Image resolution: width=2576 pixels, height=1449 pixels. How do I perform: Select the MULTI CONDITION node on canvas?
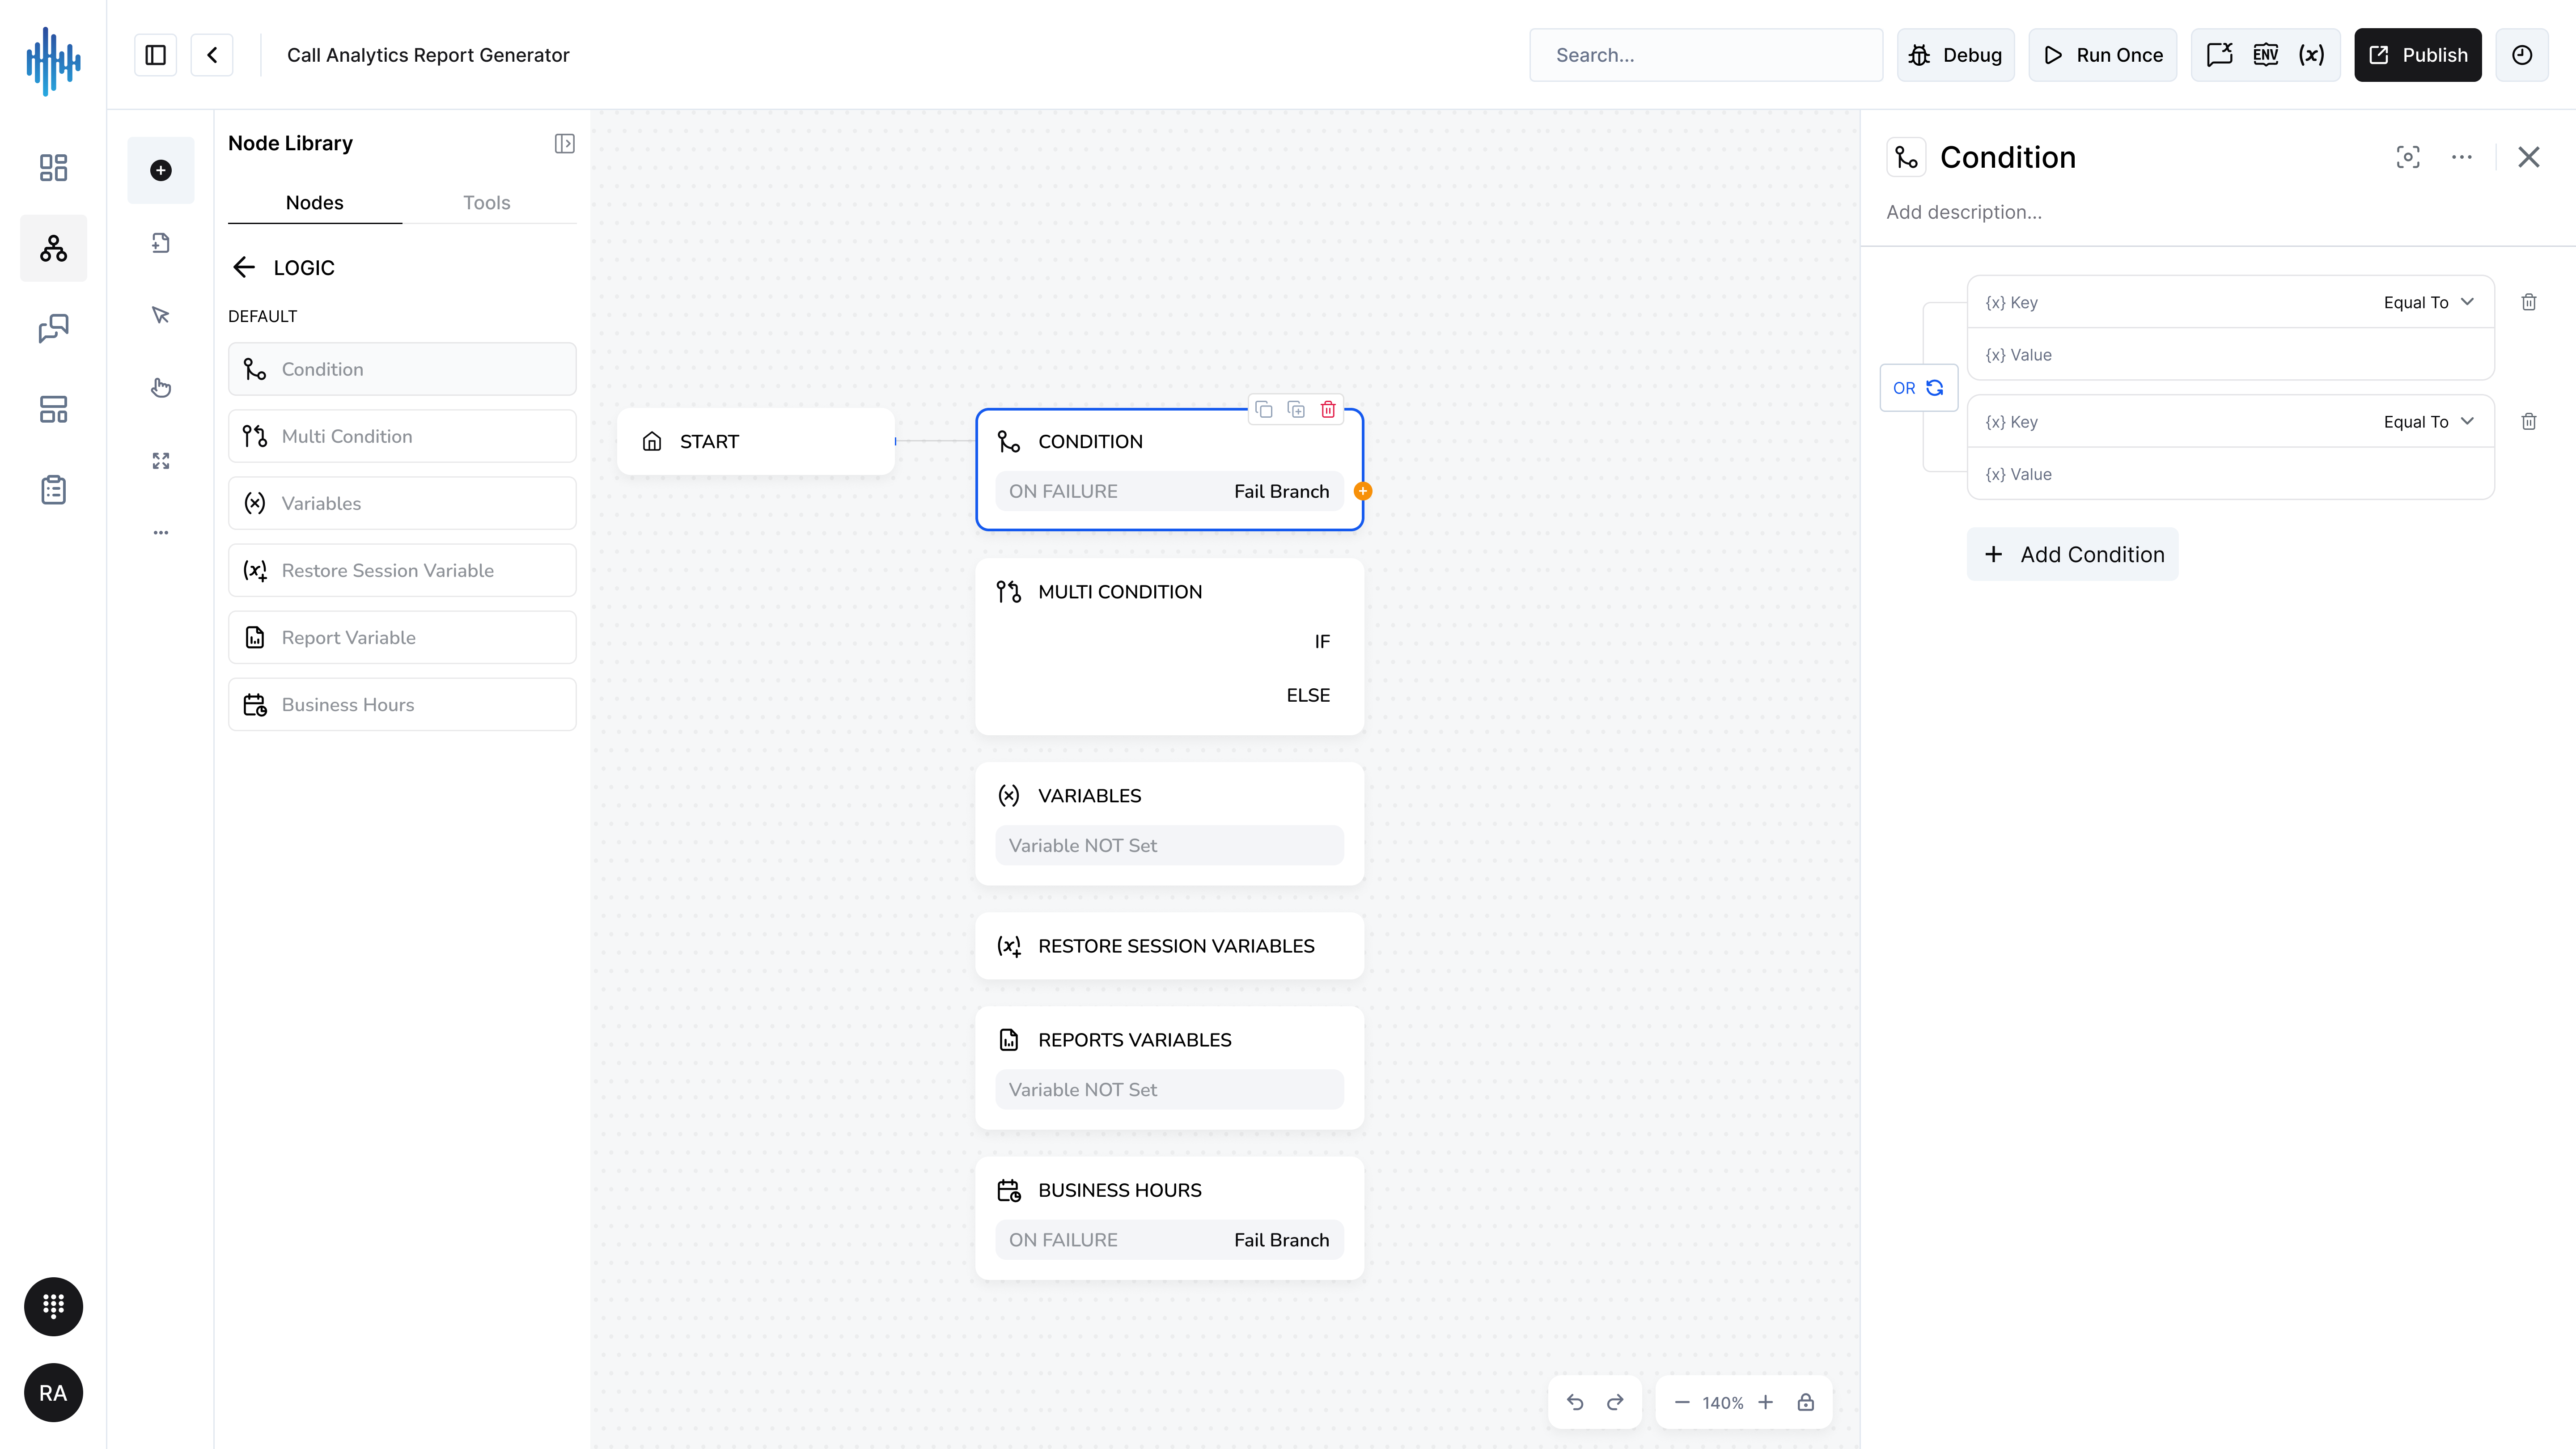(1170, 647)
